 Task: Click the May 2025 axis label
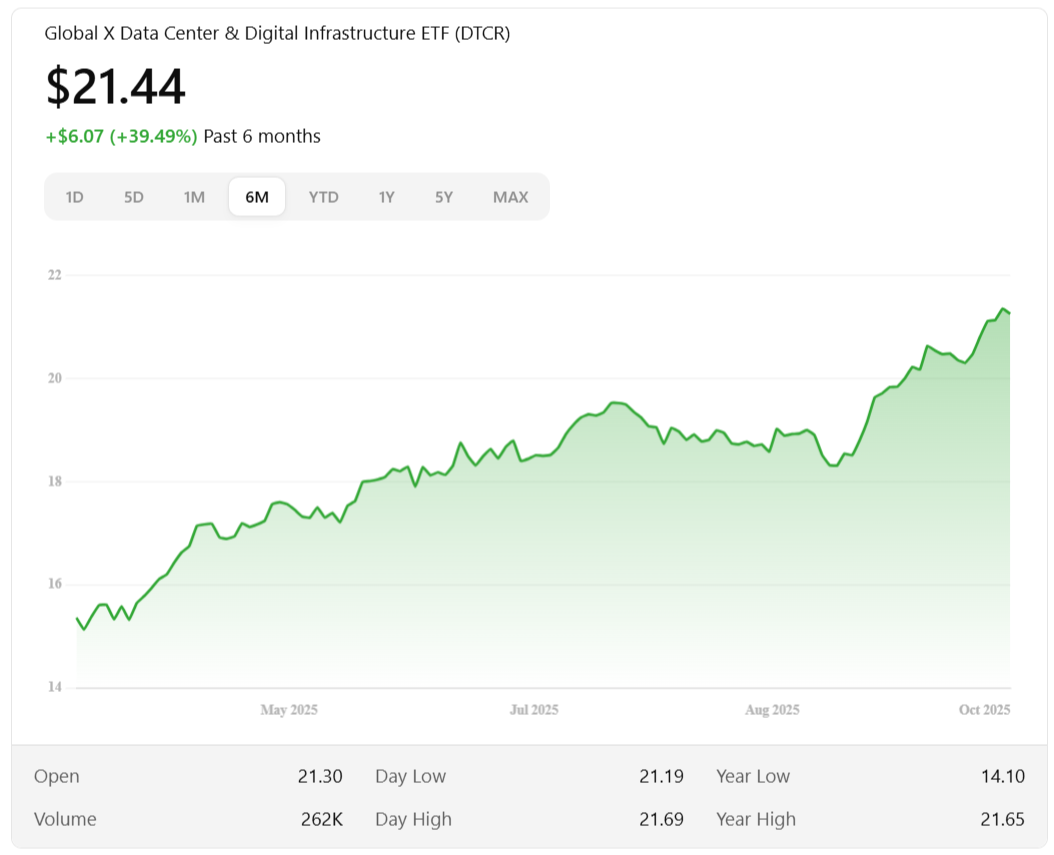(x=289, y=710)
